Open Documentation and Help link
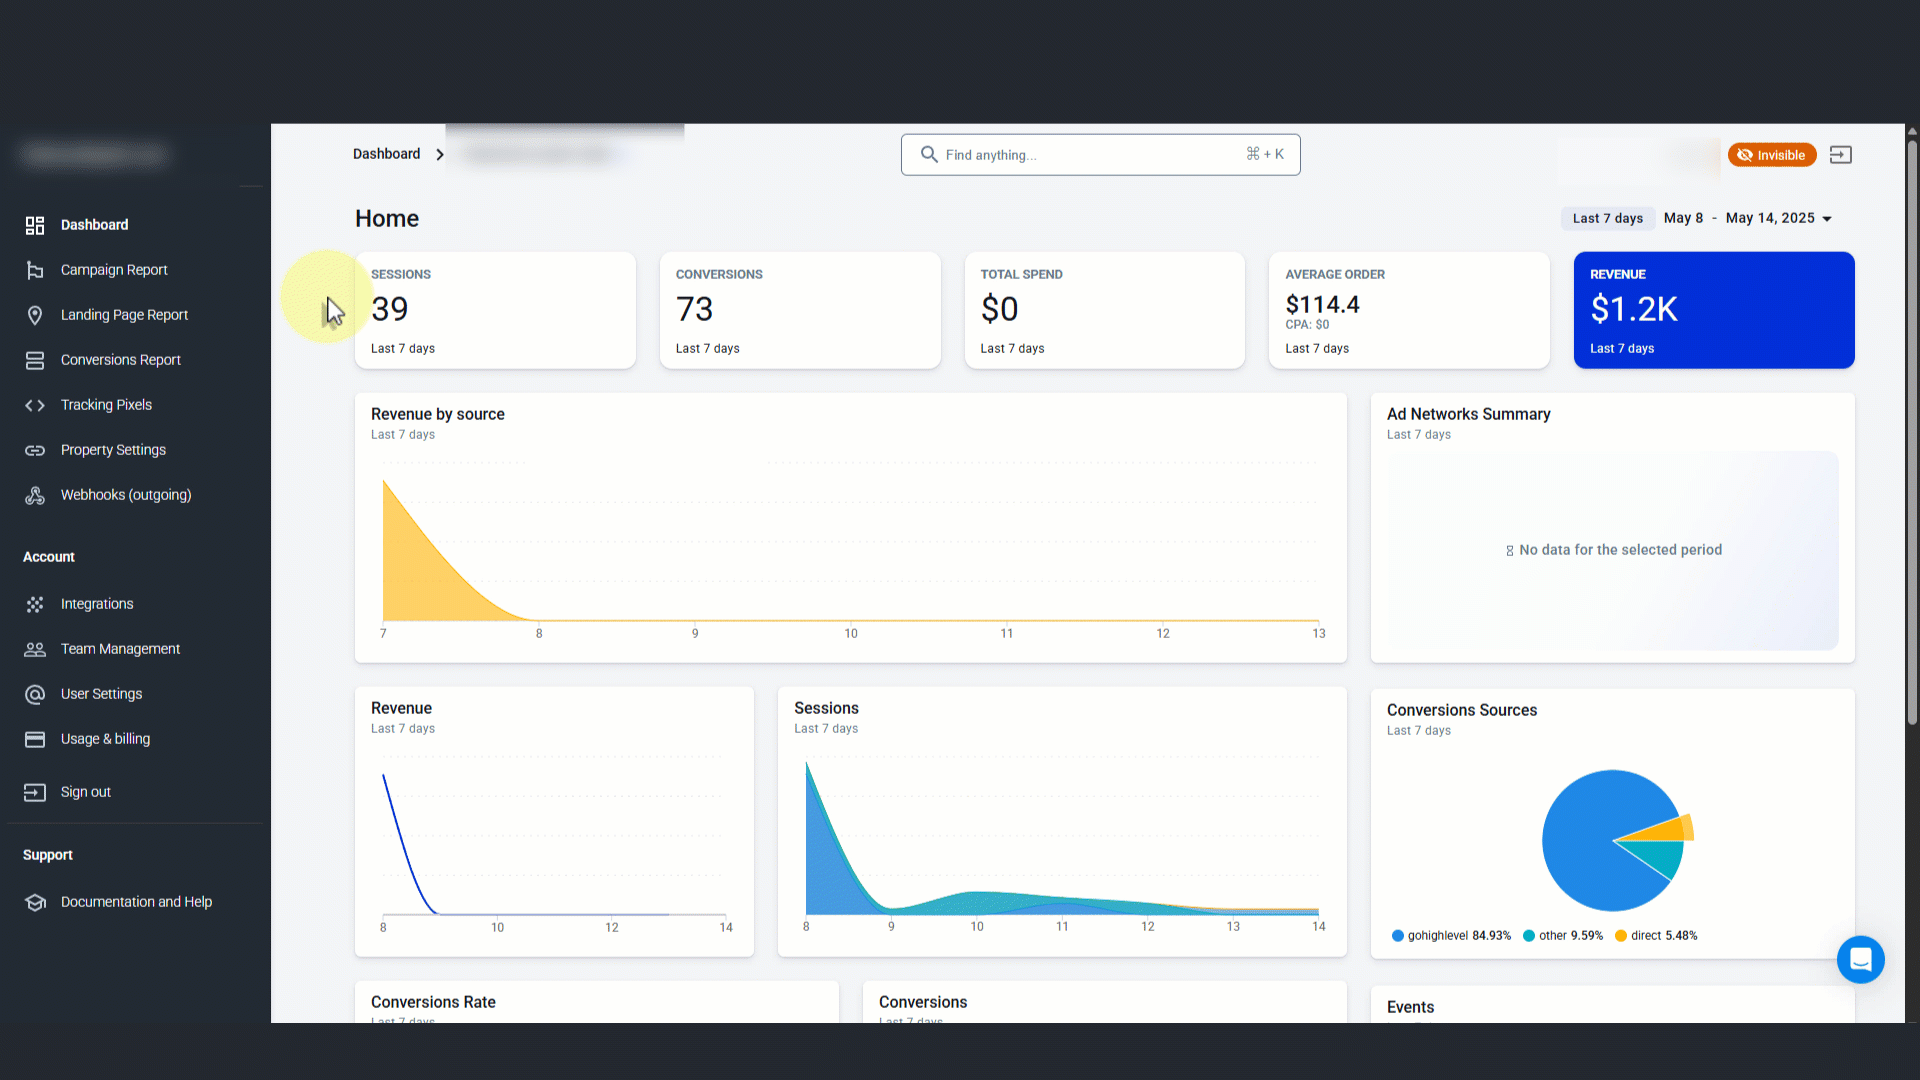Viewport: 1920px width, 1080px height. pos(136,902)
